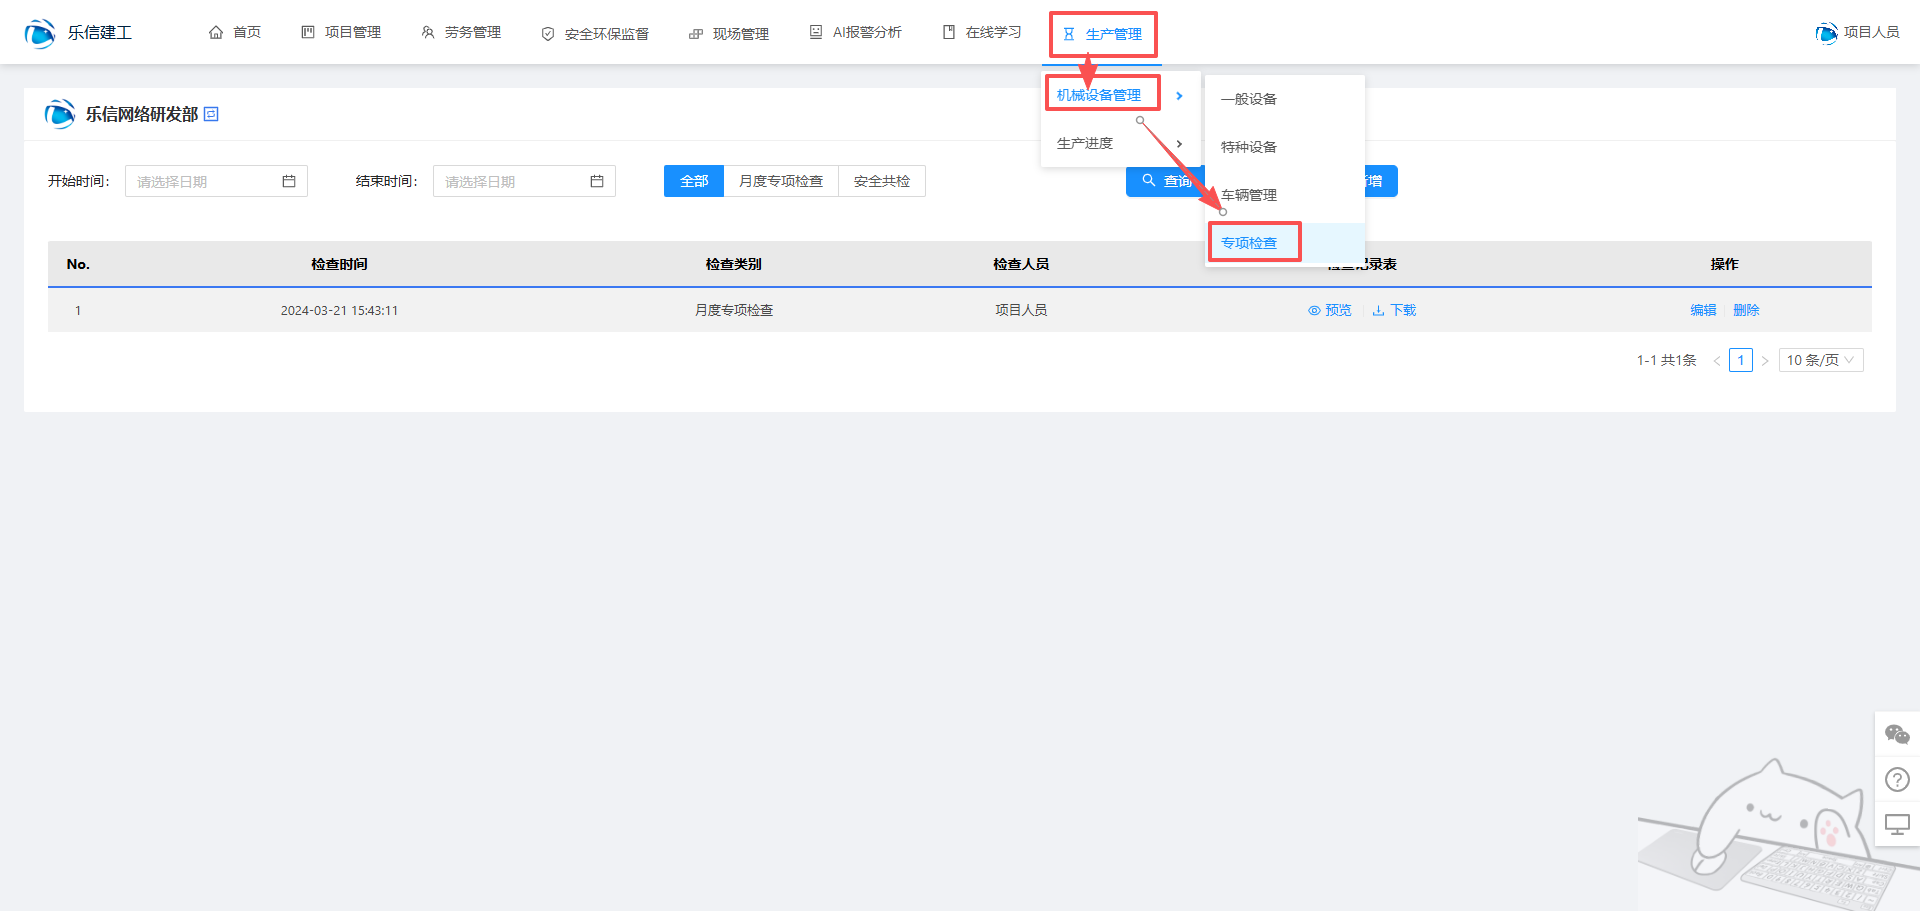Expand the 机械设备管理 submenu
This screenshot has height=911, width=1920.
(1100, 95)
